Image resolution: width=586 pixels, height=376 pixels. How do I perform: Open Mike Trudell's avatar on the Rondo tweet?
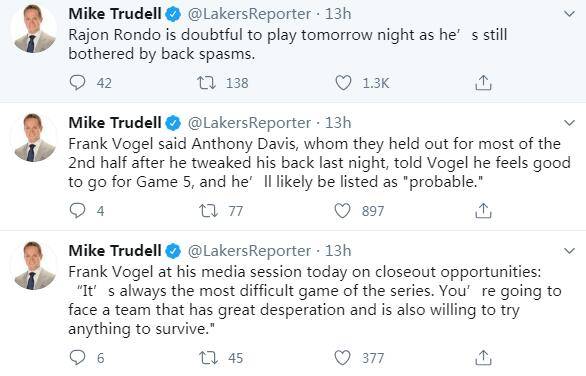[x=34, y=29]
